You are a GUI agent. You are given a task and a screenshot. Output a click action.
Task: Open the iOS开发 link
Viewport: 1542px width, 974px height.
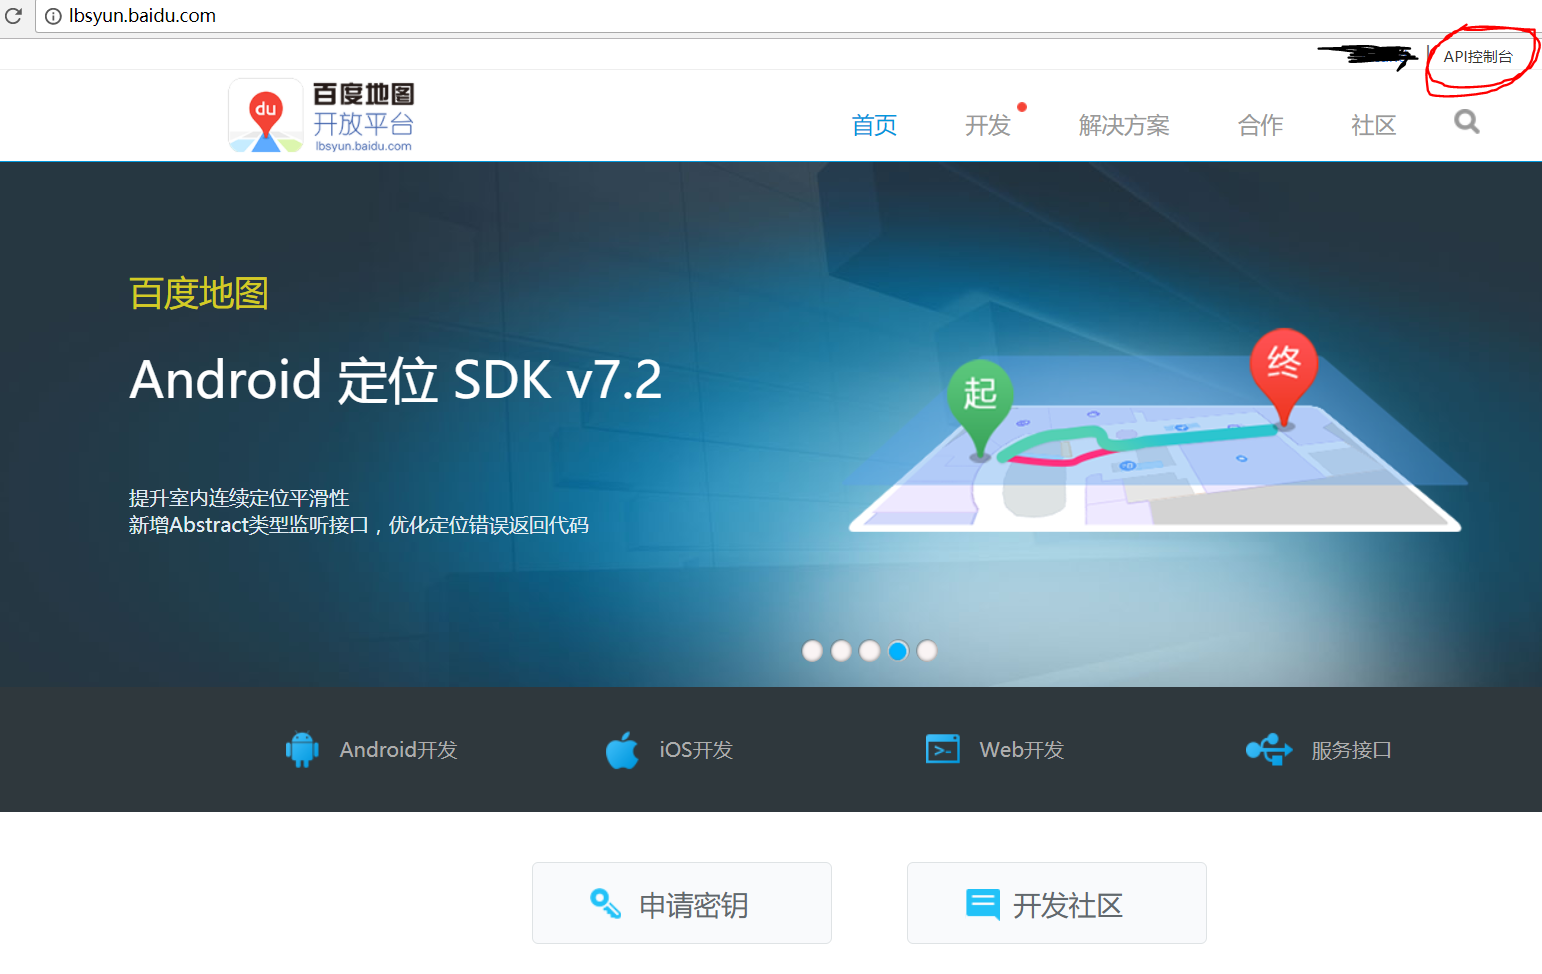[x=696, y=750]
